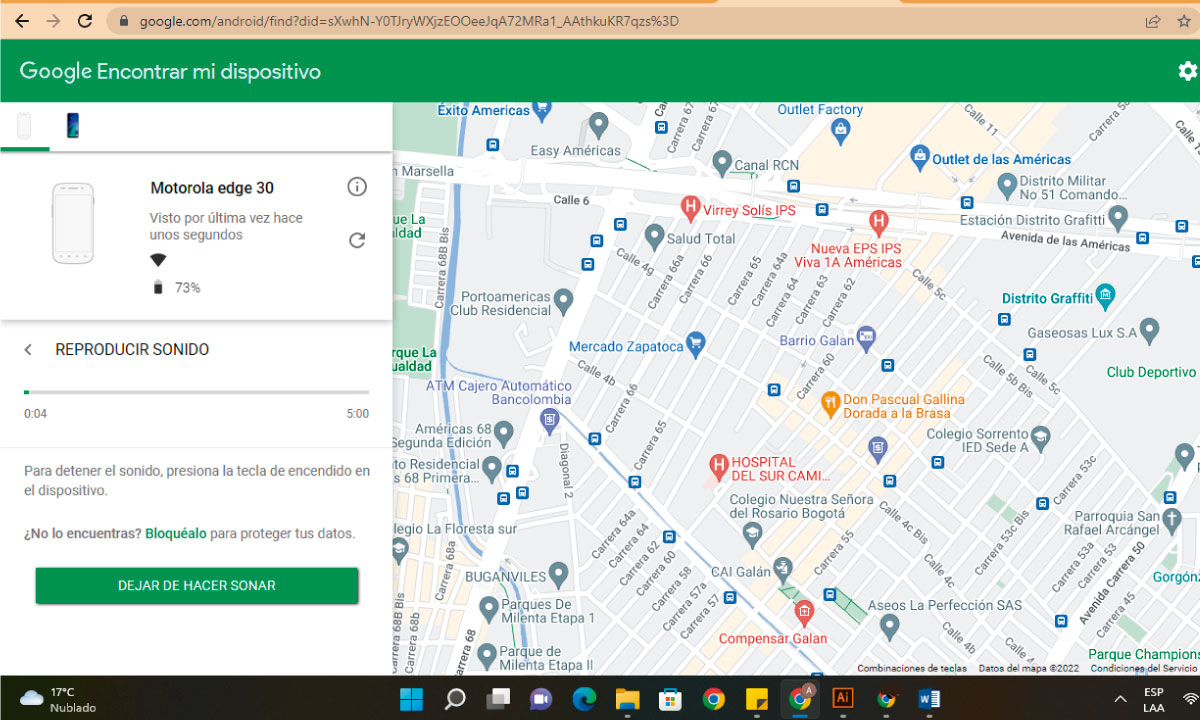Open Adobe Illustrator from taskbar

coord(843,699)
